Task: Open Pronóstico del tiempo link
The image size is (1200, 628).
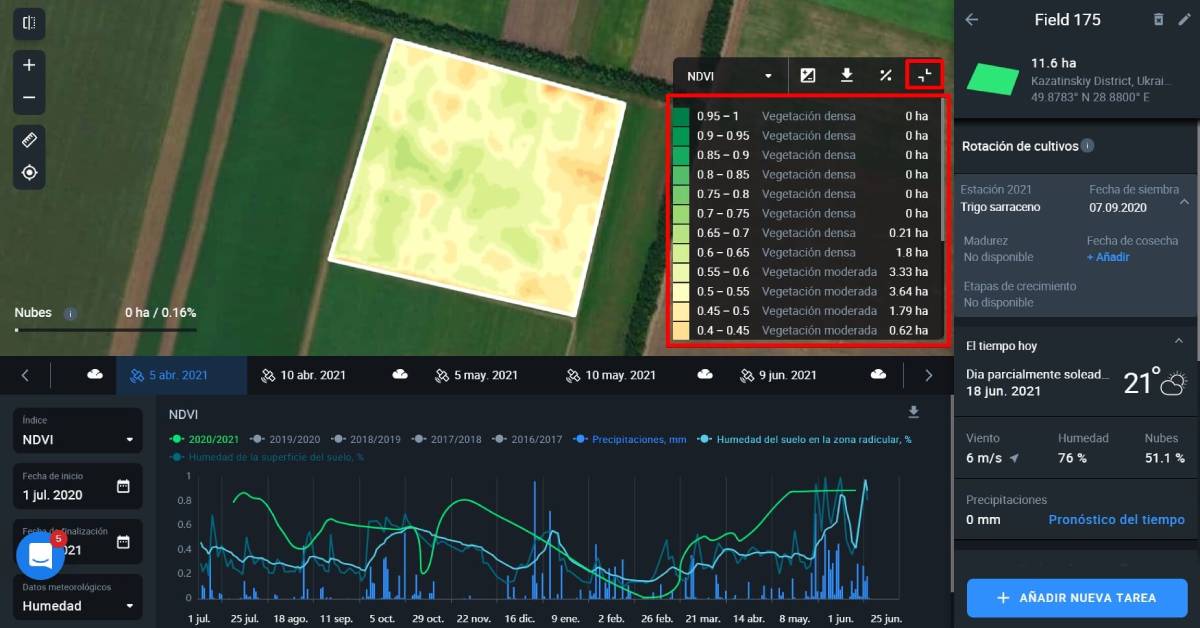Action: 1116,519
